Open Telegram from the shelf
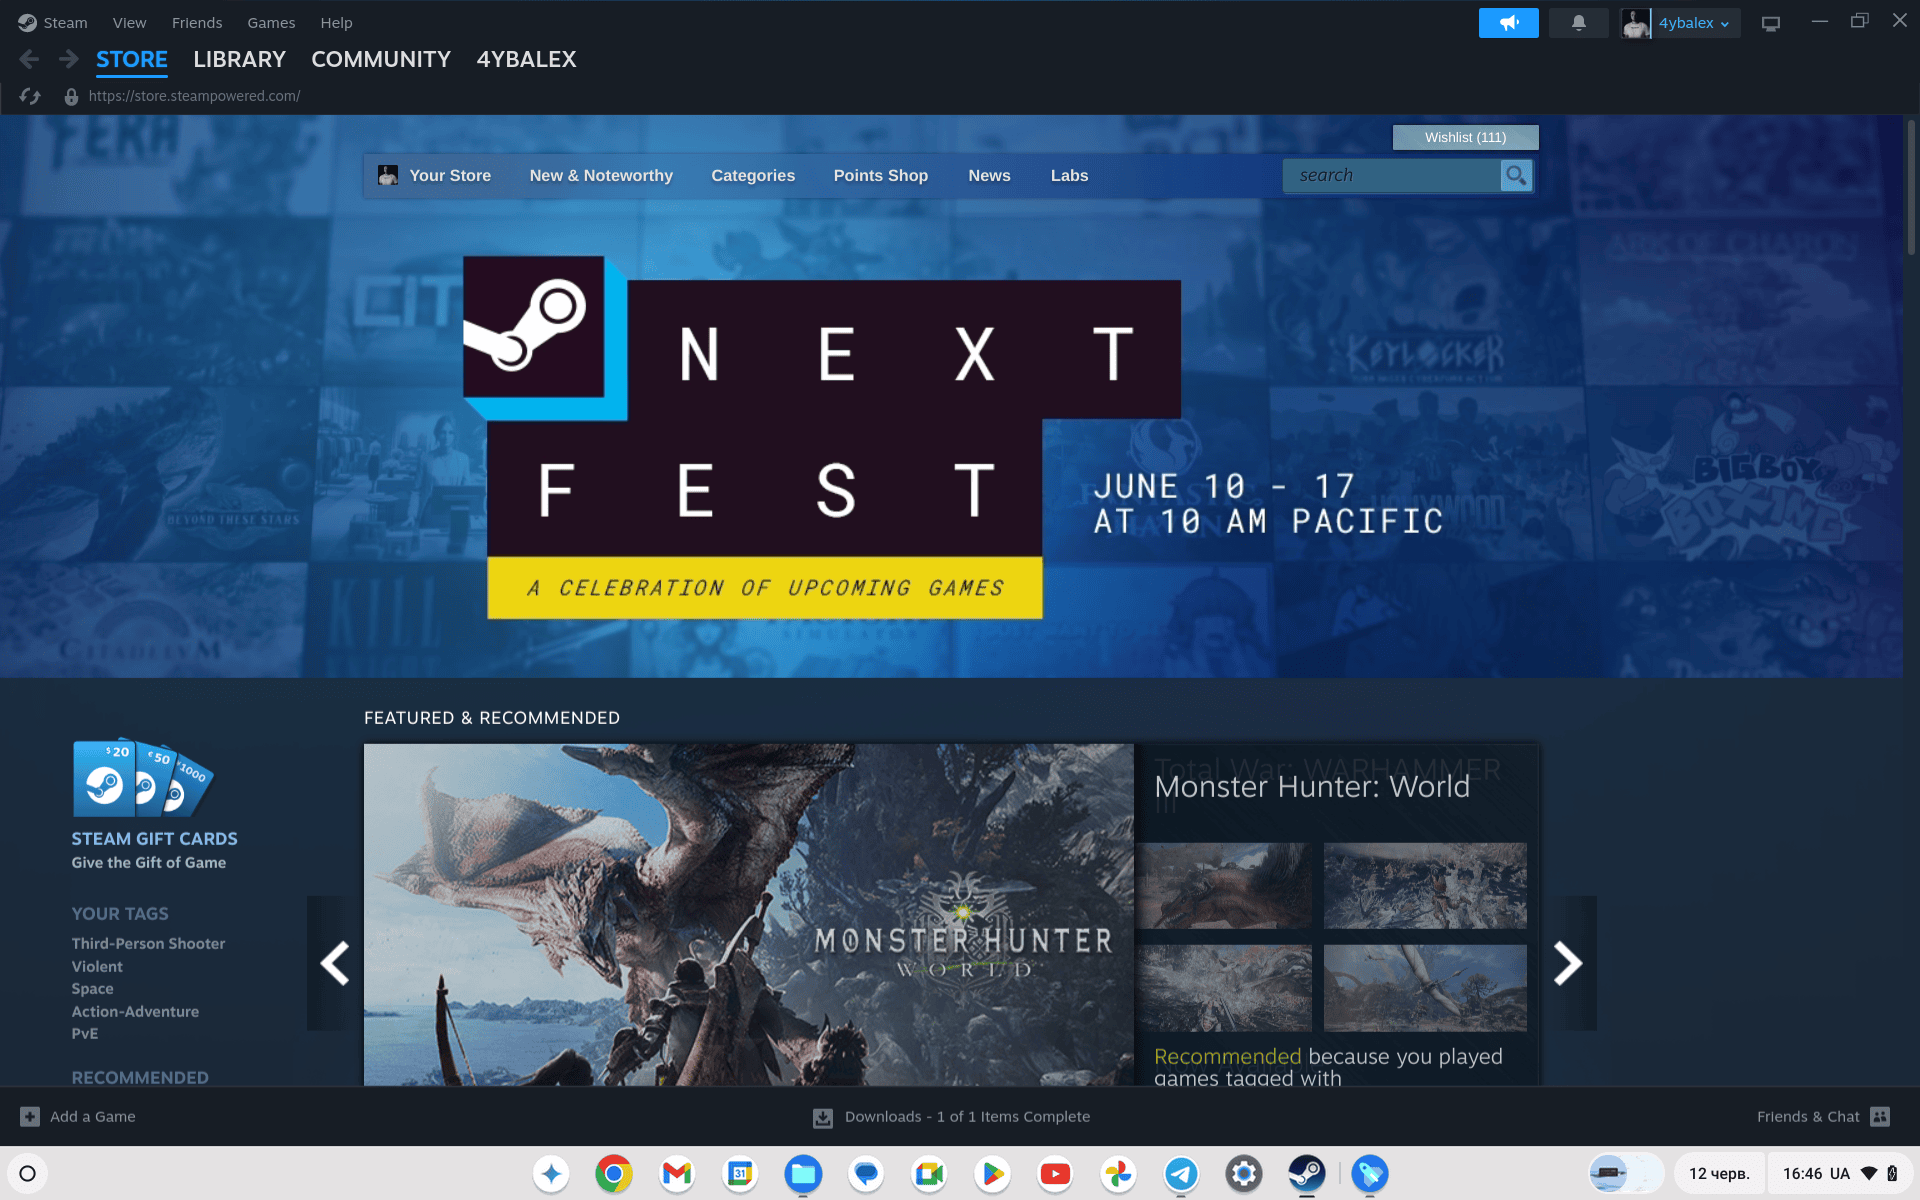1920x1200 pixels. pyautogui.click(x=1181, y=1173)
